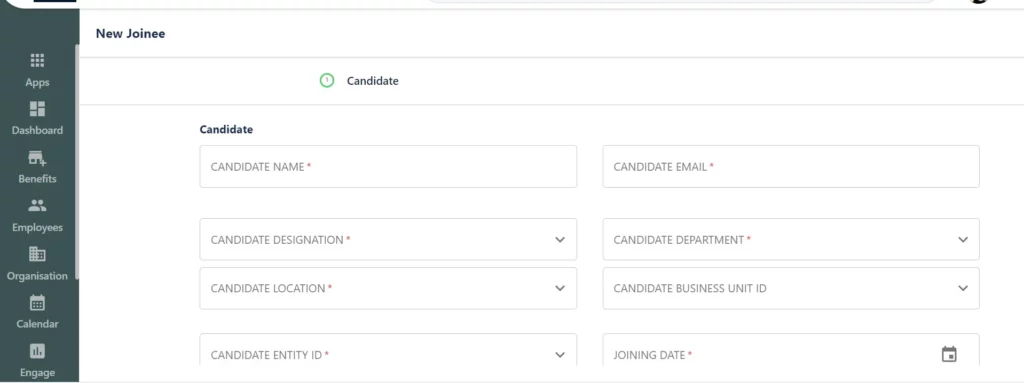This screenshot has width=1024, height=383.
Task: Click the sidebar vertical scrollbar
Action: [x=76, y=161]
